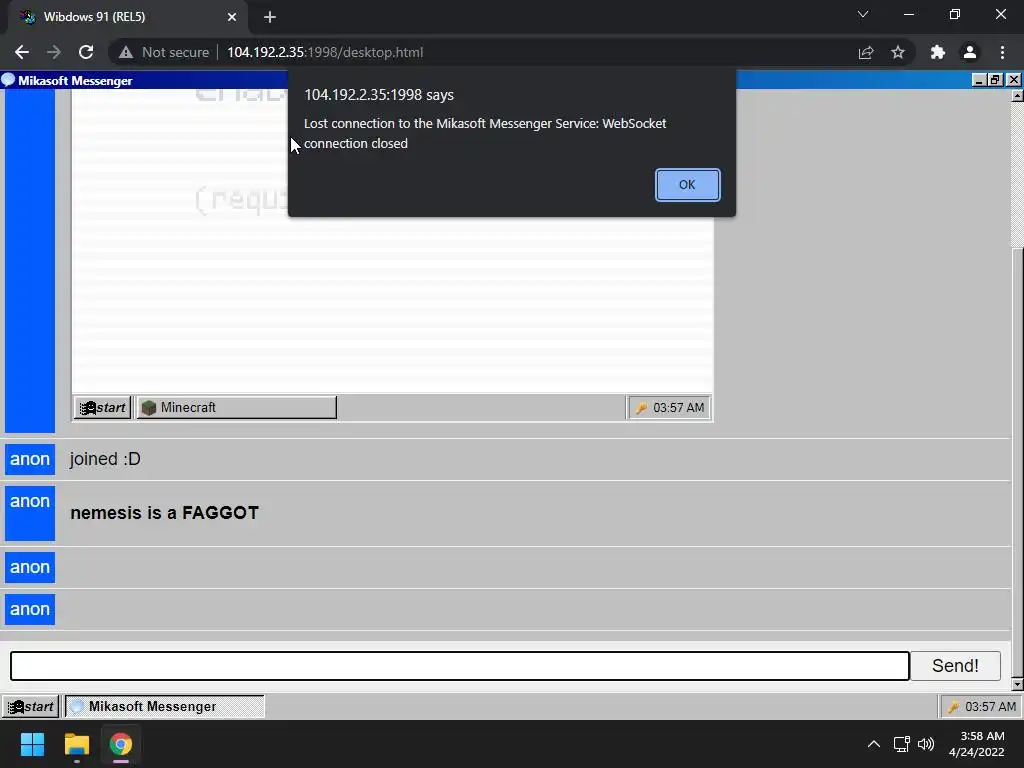
Task: Click the address bar URL text
Action: [x=325, y=52]
